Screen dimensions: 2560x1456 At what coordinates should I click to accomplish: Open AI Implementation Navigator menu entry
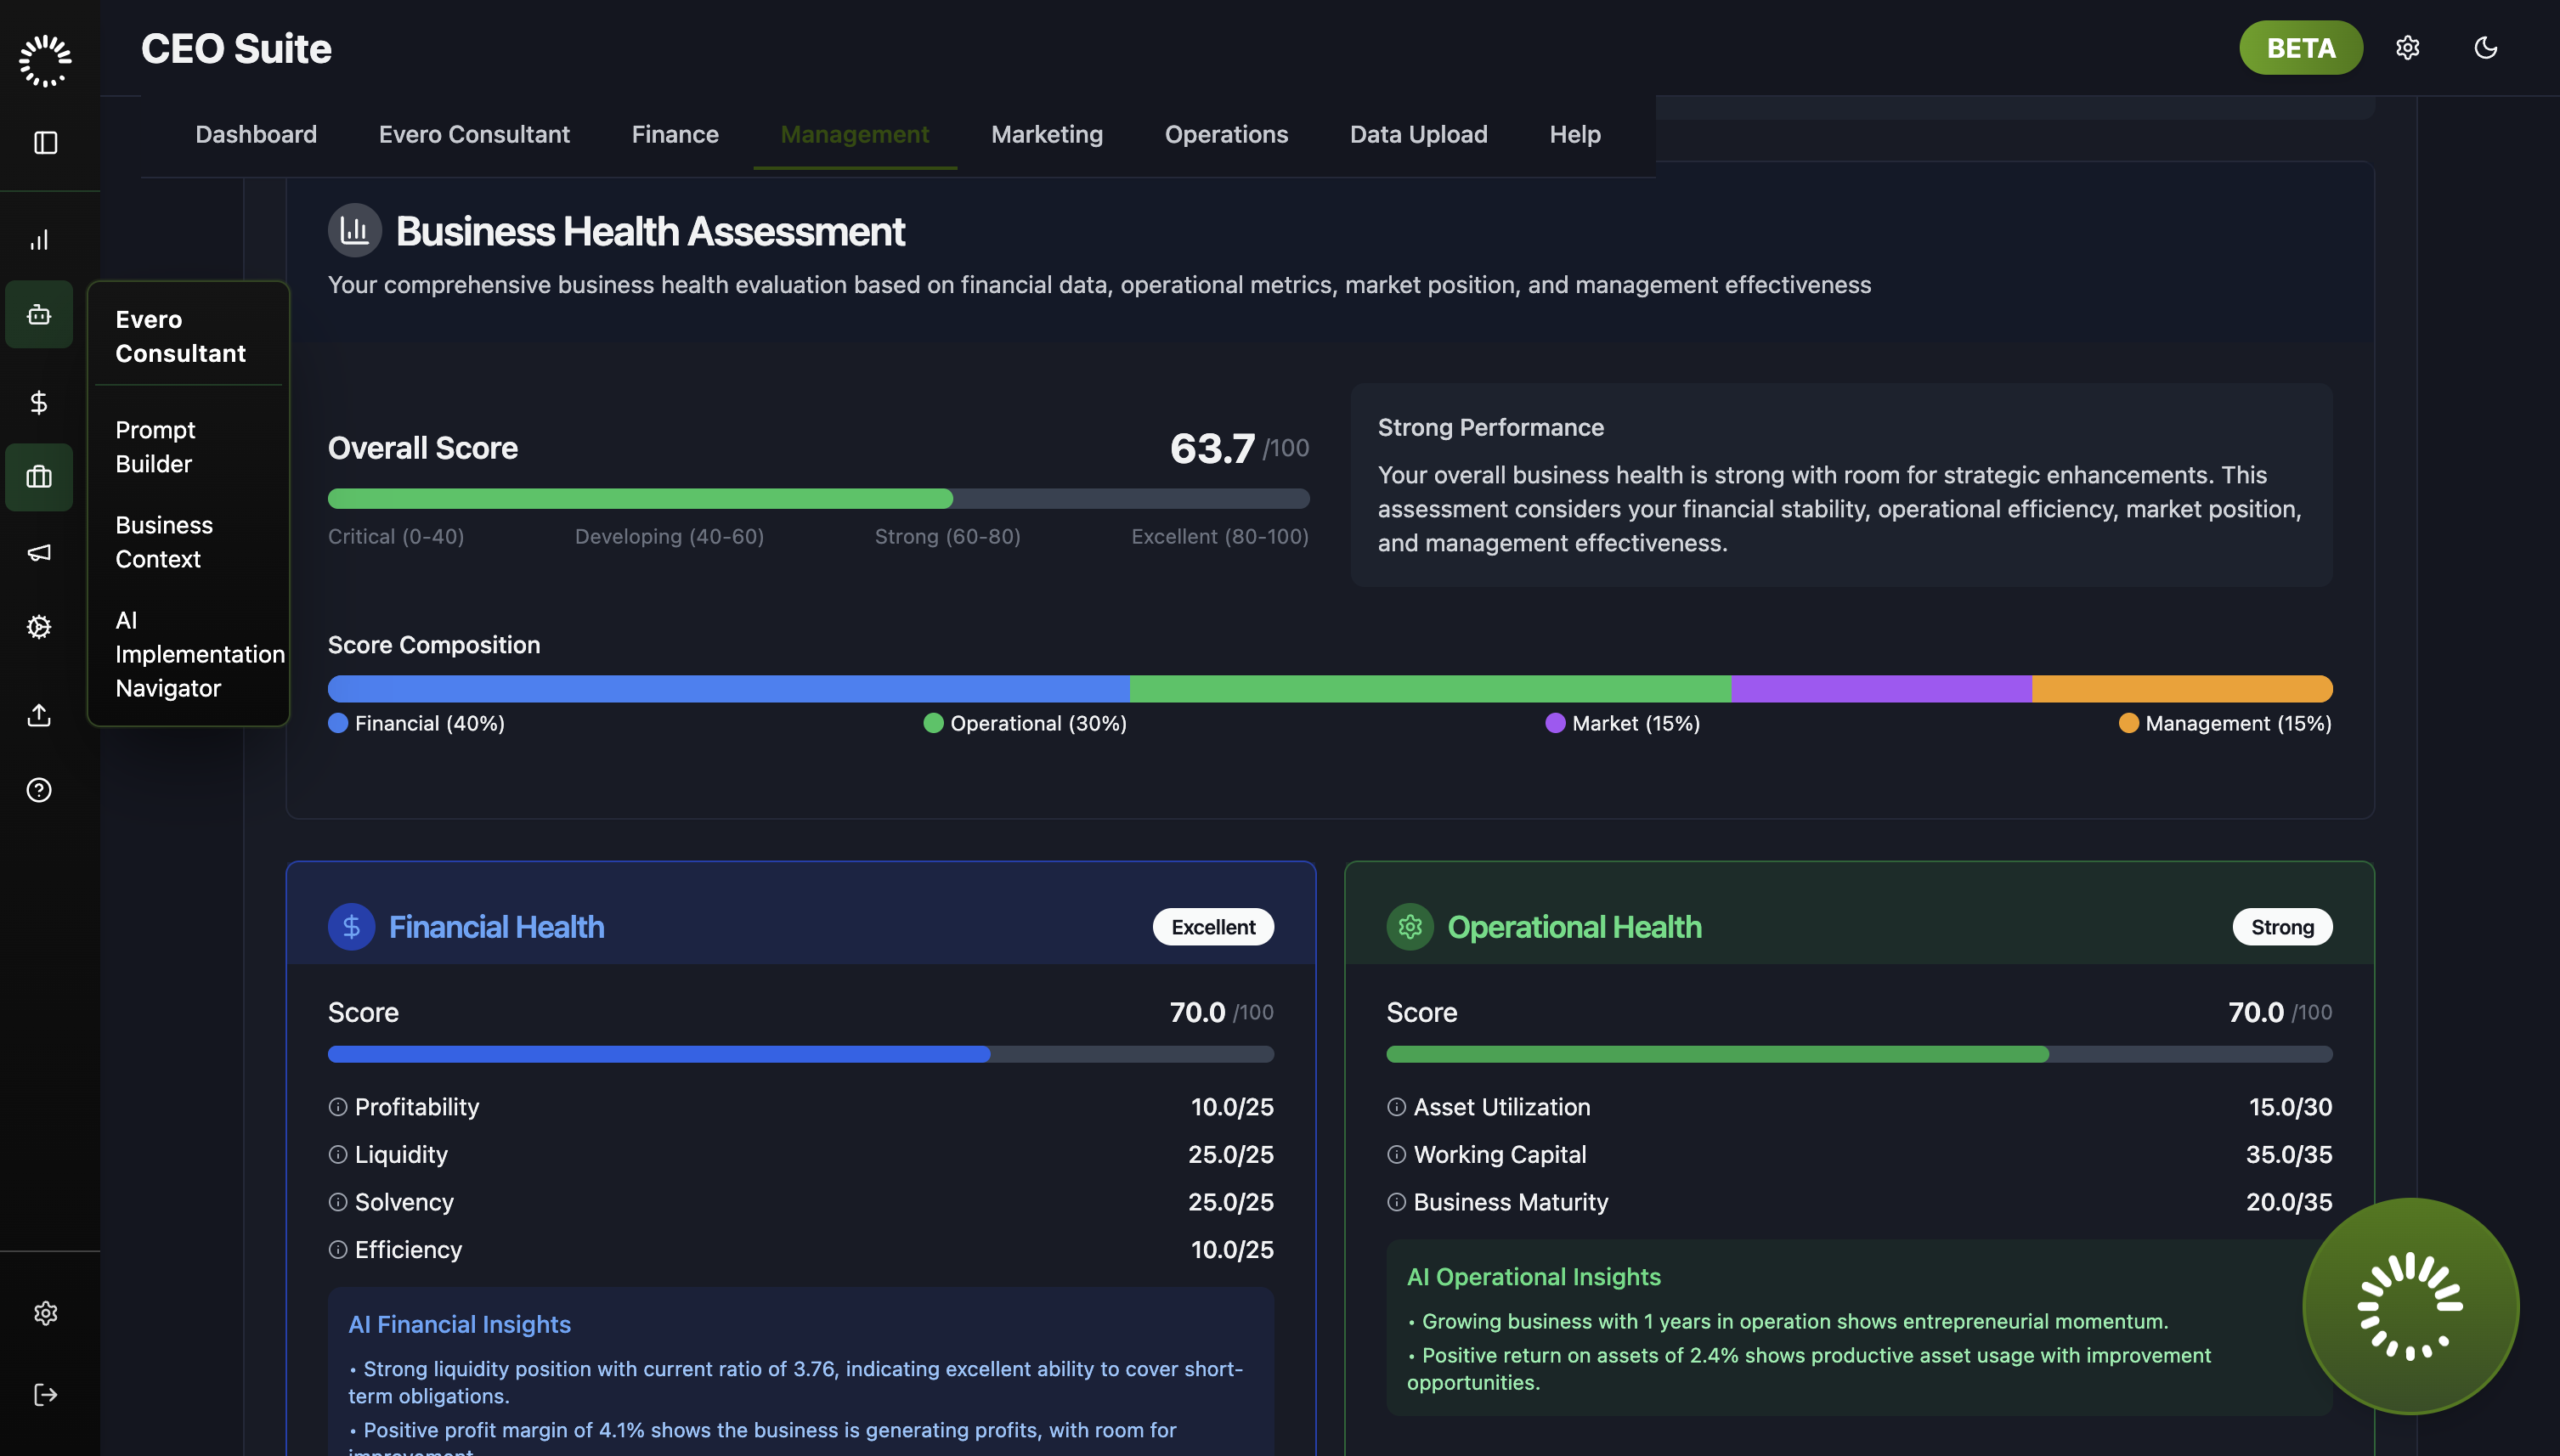pyautogui.click(x=199, y=654)
